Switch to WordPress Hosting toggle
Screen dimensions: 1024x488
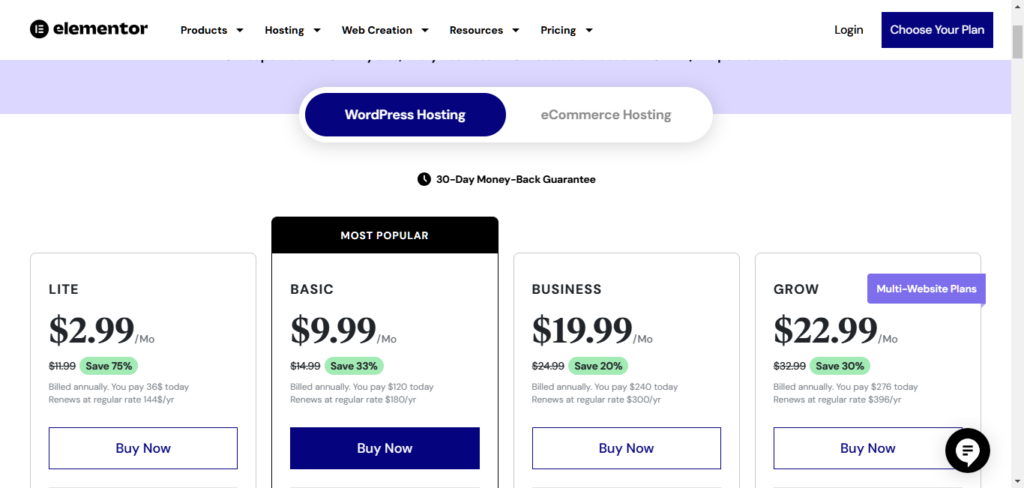tap(405, 115)
